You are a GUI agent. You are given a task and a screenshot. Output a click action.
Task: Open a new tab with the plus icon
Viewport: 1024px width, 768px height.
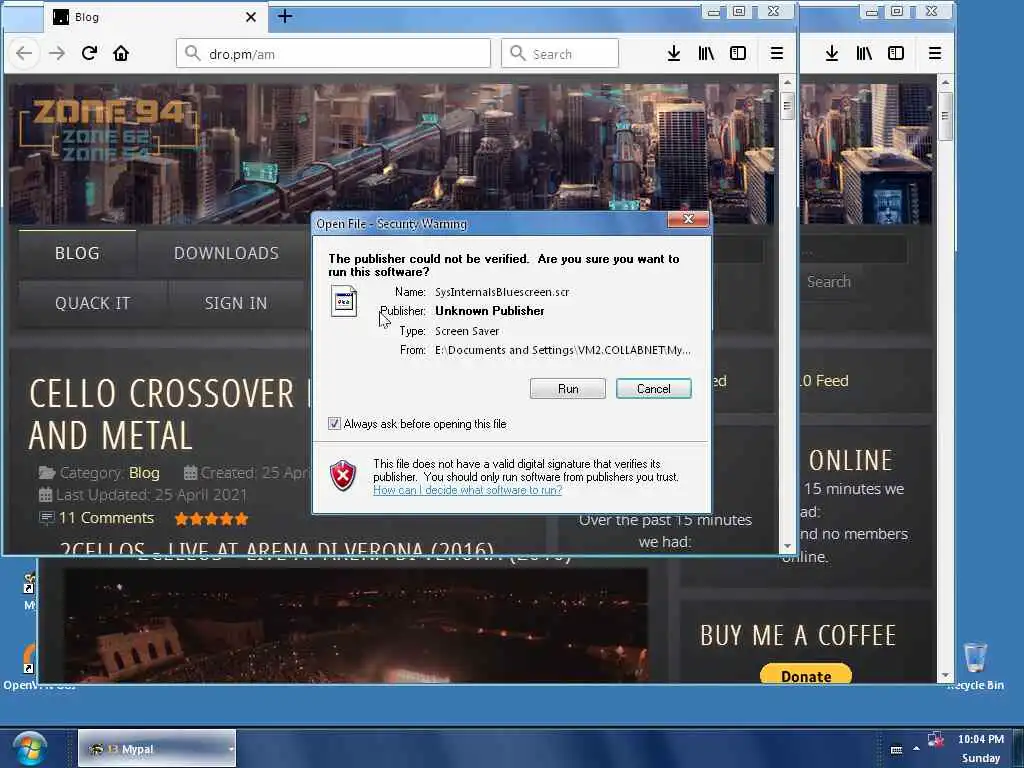pyautogui.click(x=285, y=16)
